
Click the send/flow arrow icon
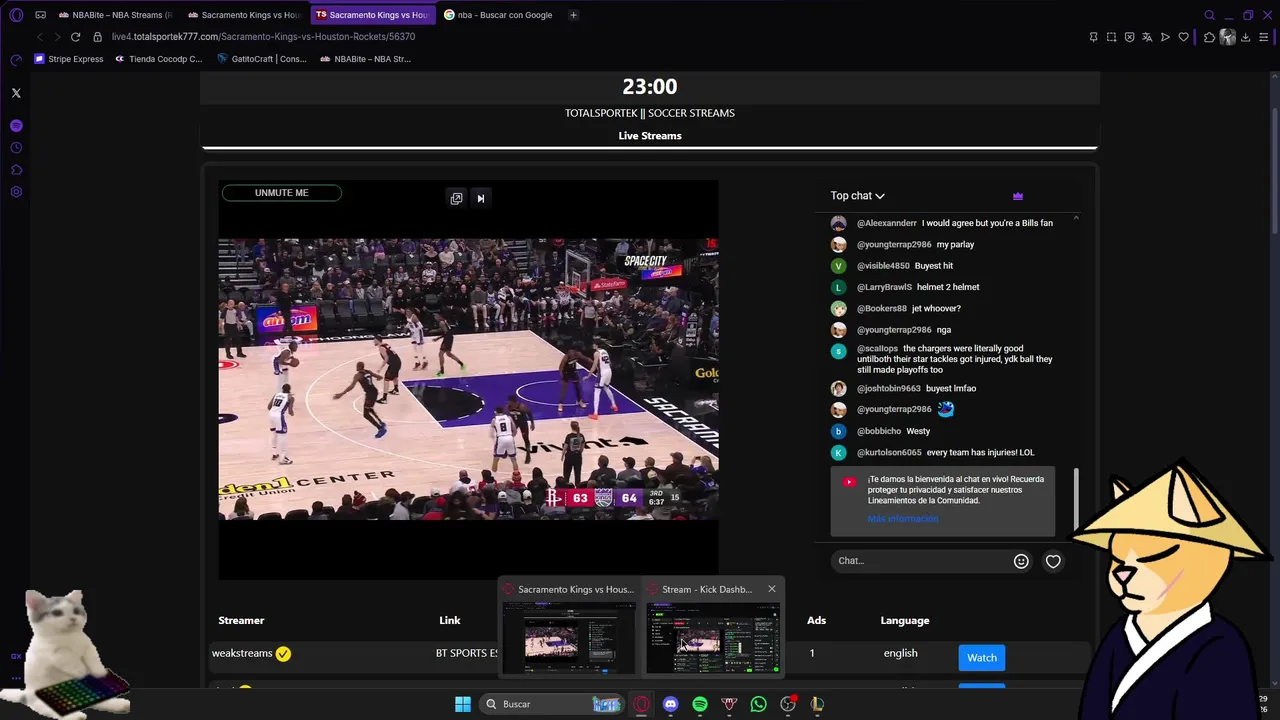[x=1165, y=37]
